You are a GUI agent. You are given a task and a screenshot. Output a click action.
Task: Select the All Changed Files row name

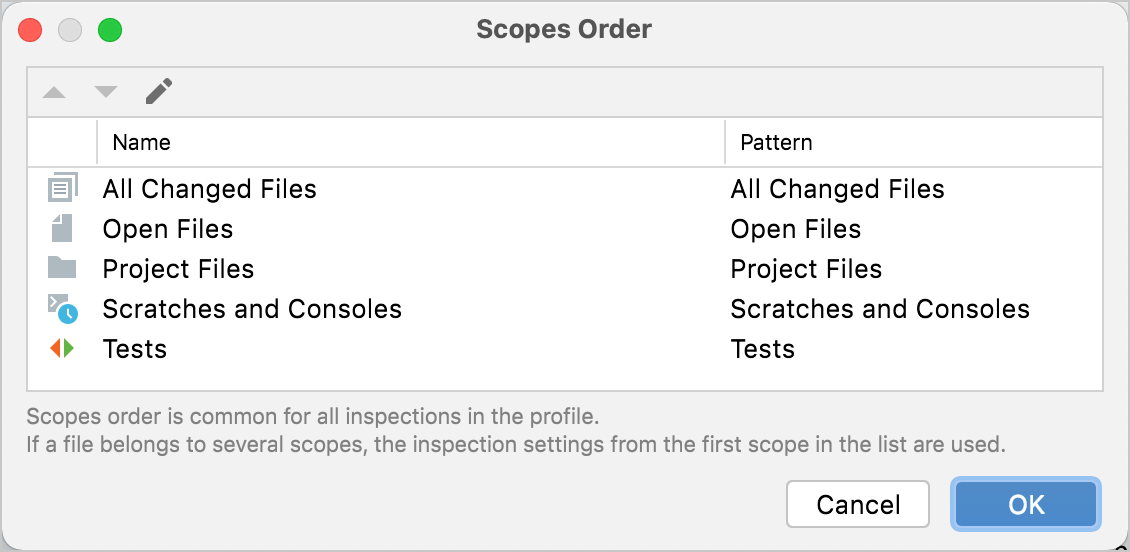209,189
